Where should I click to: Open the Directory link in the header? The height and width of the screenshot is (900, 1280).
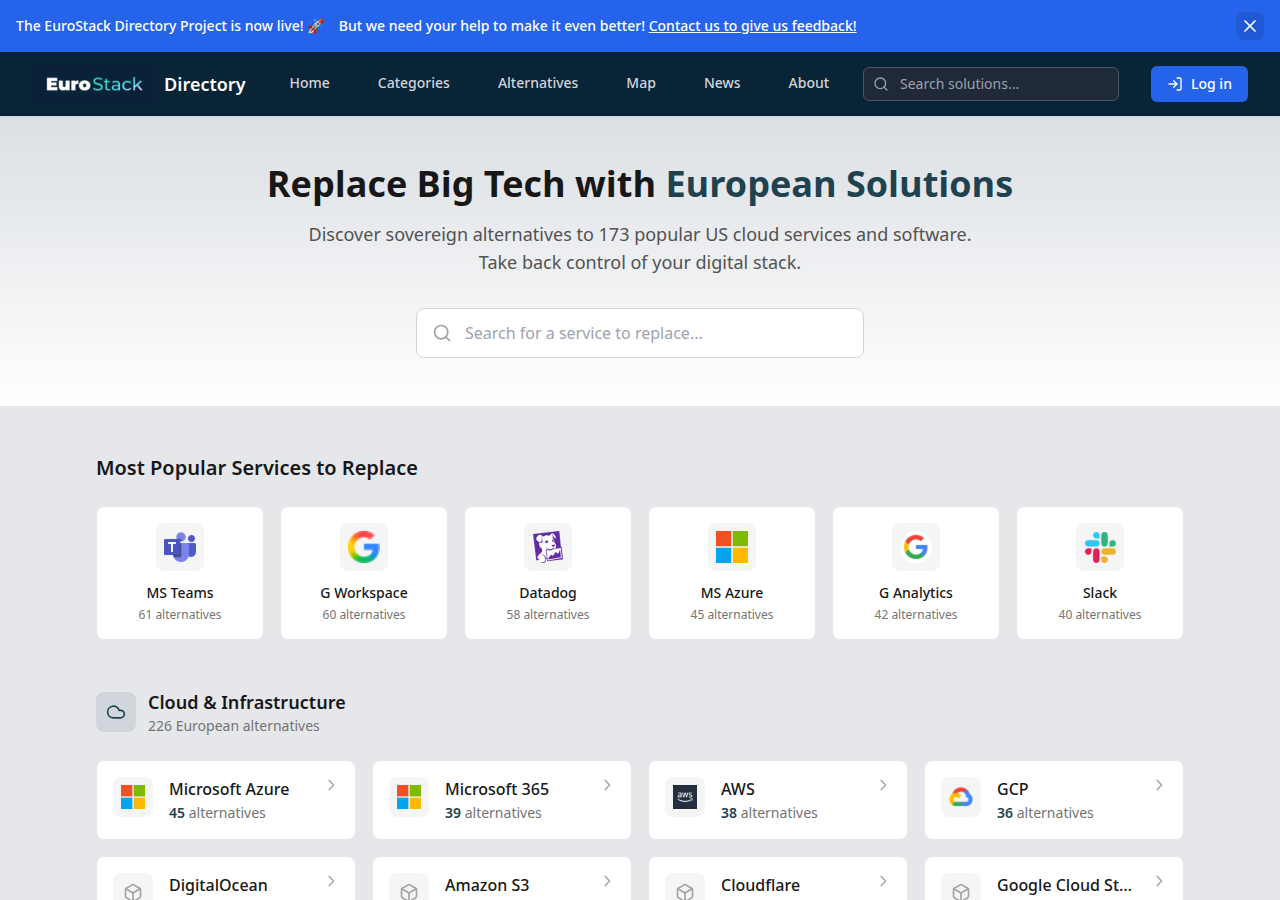click(x=205, y=84)
